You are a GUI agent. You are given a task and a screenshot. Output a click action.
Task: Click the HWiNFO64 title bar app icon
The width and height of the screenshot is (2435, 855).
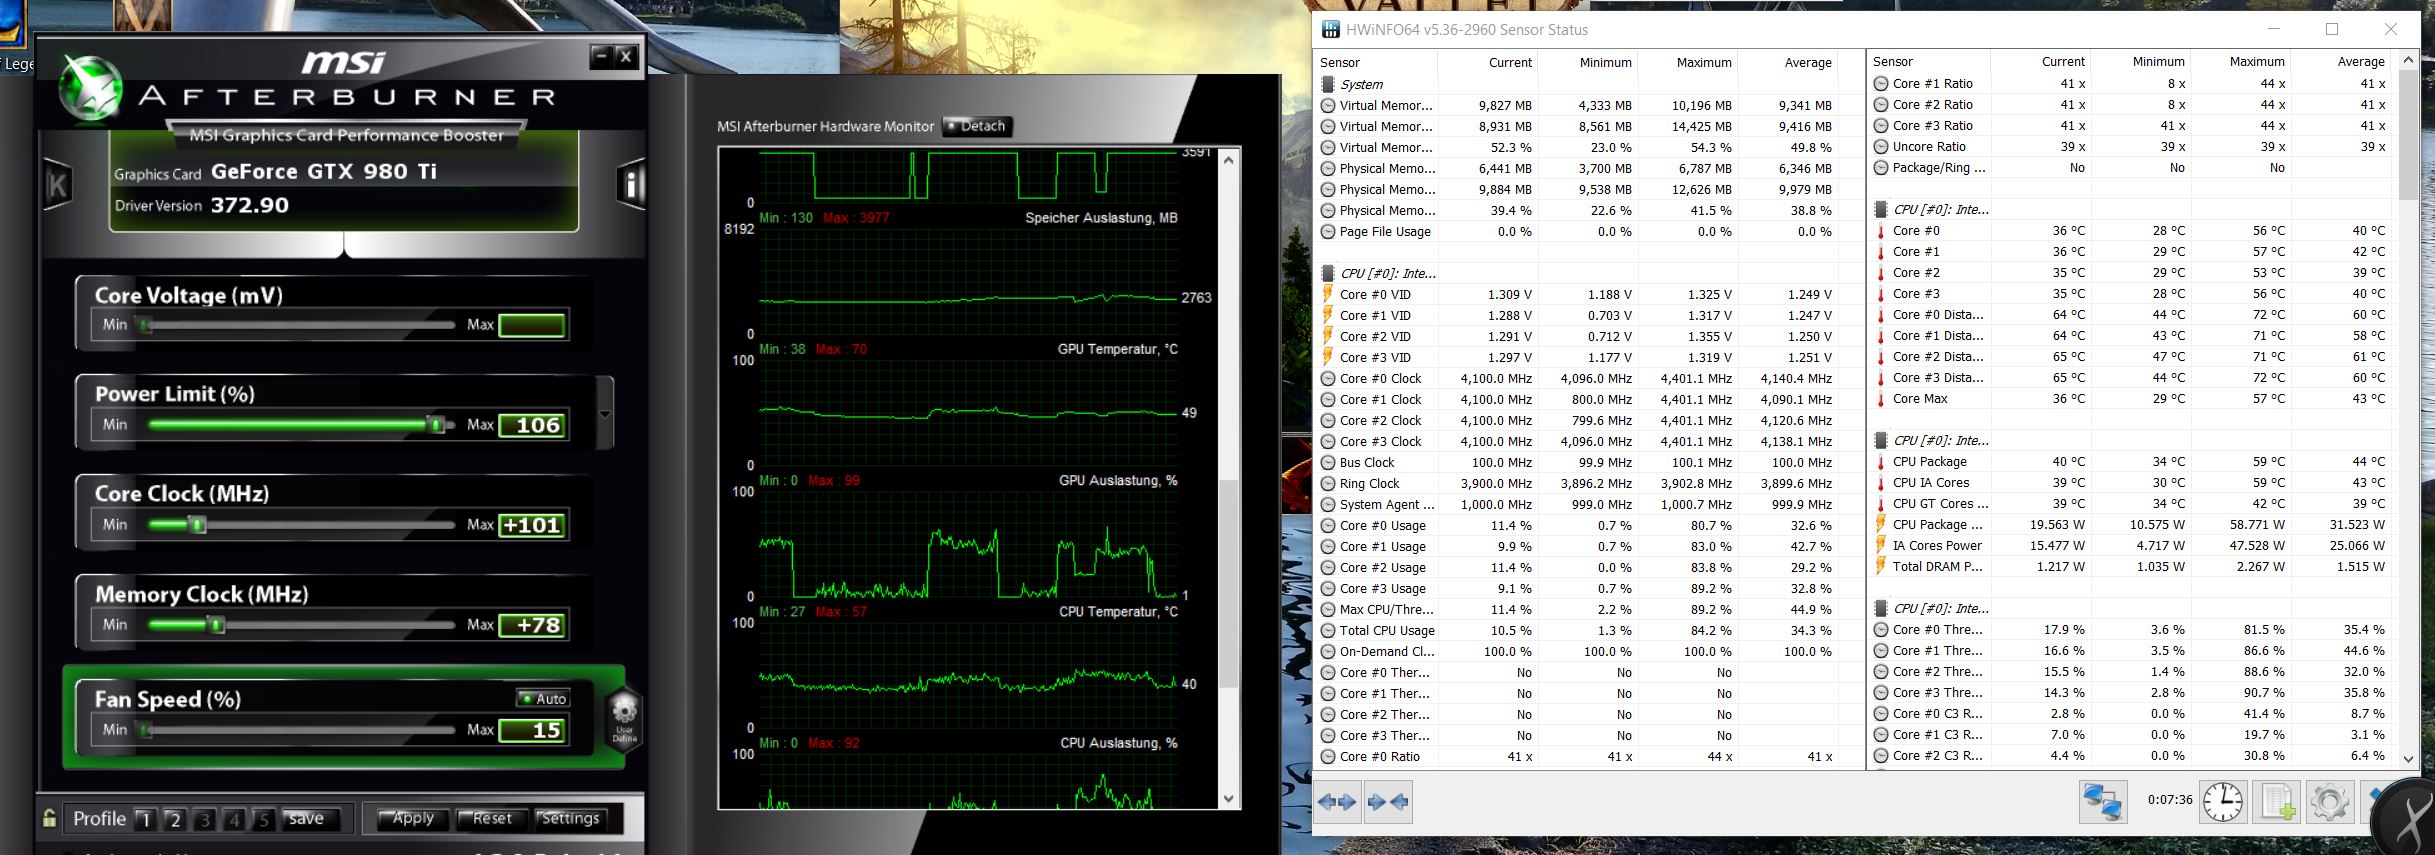1330,30
